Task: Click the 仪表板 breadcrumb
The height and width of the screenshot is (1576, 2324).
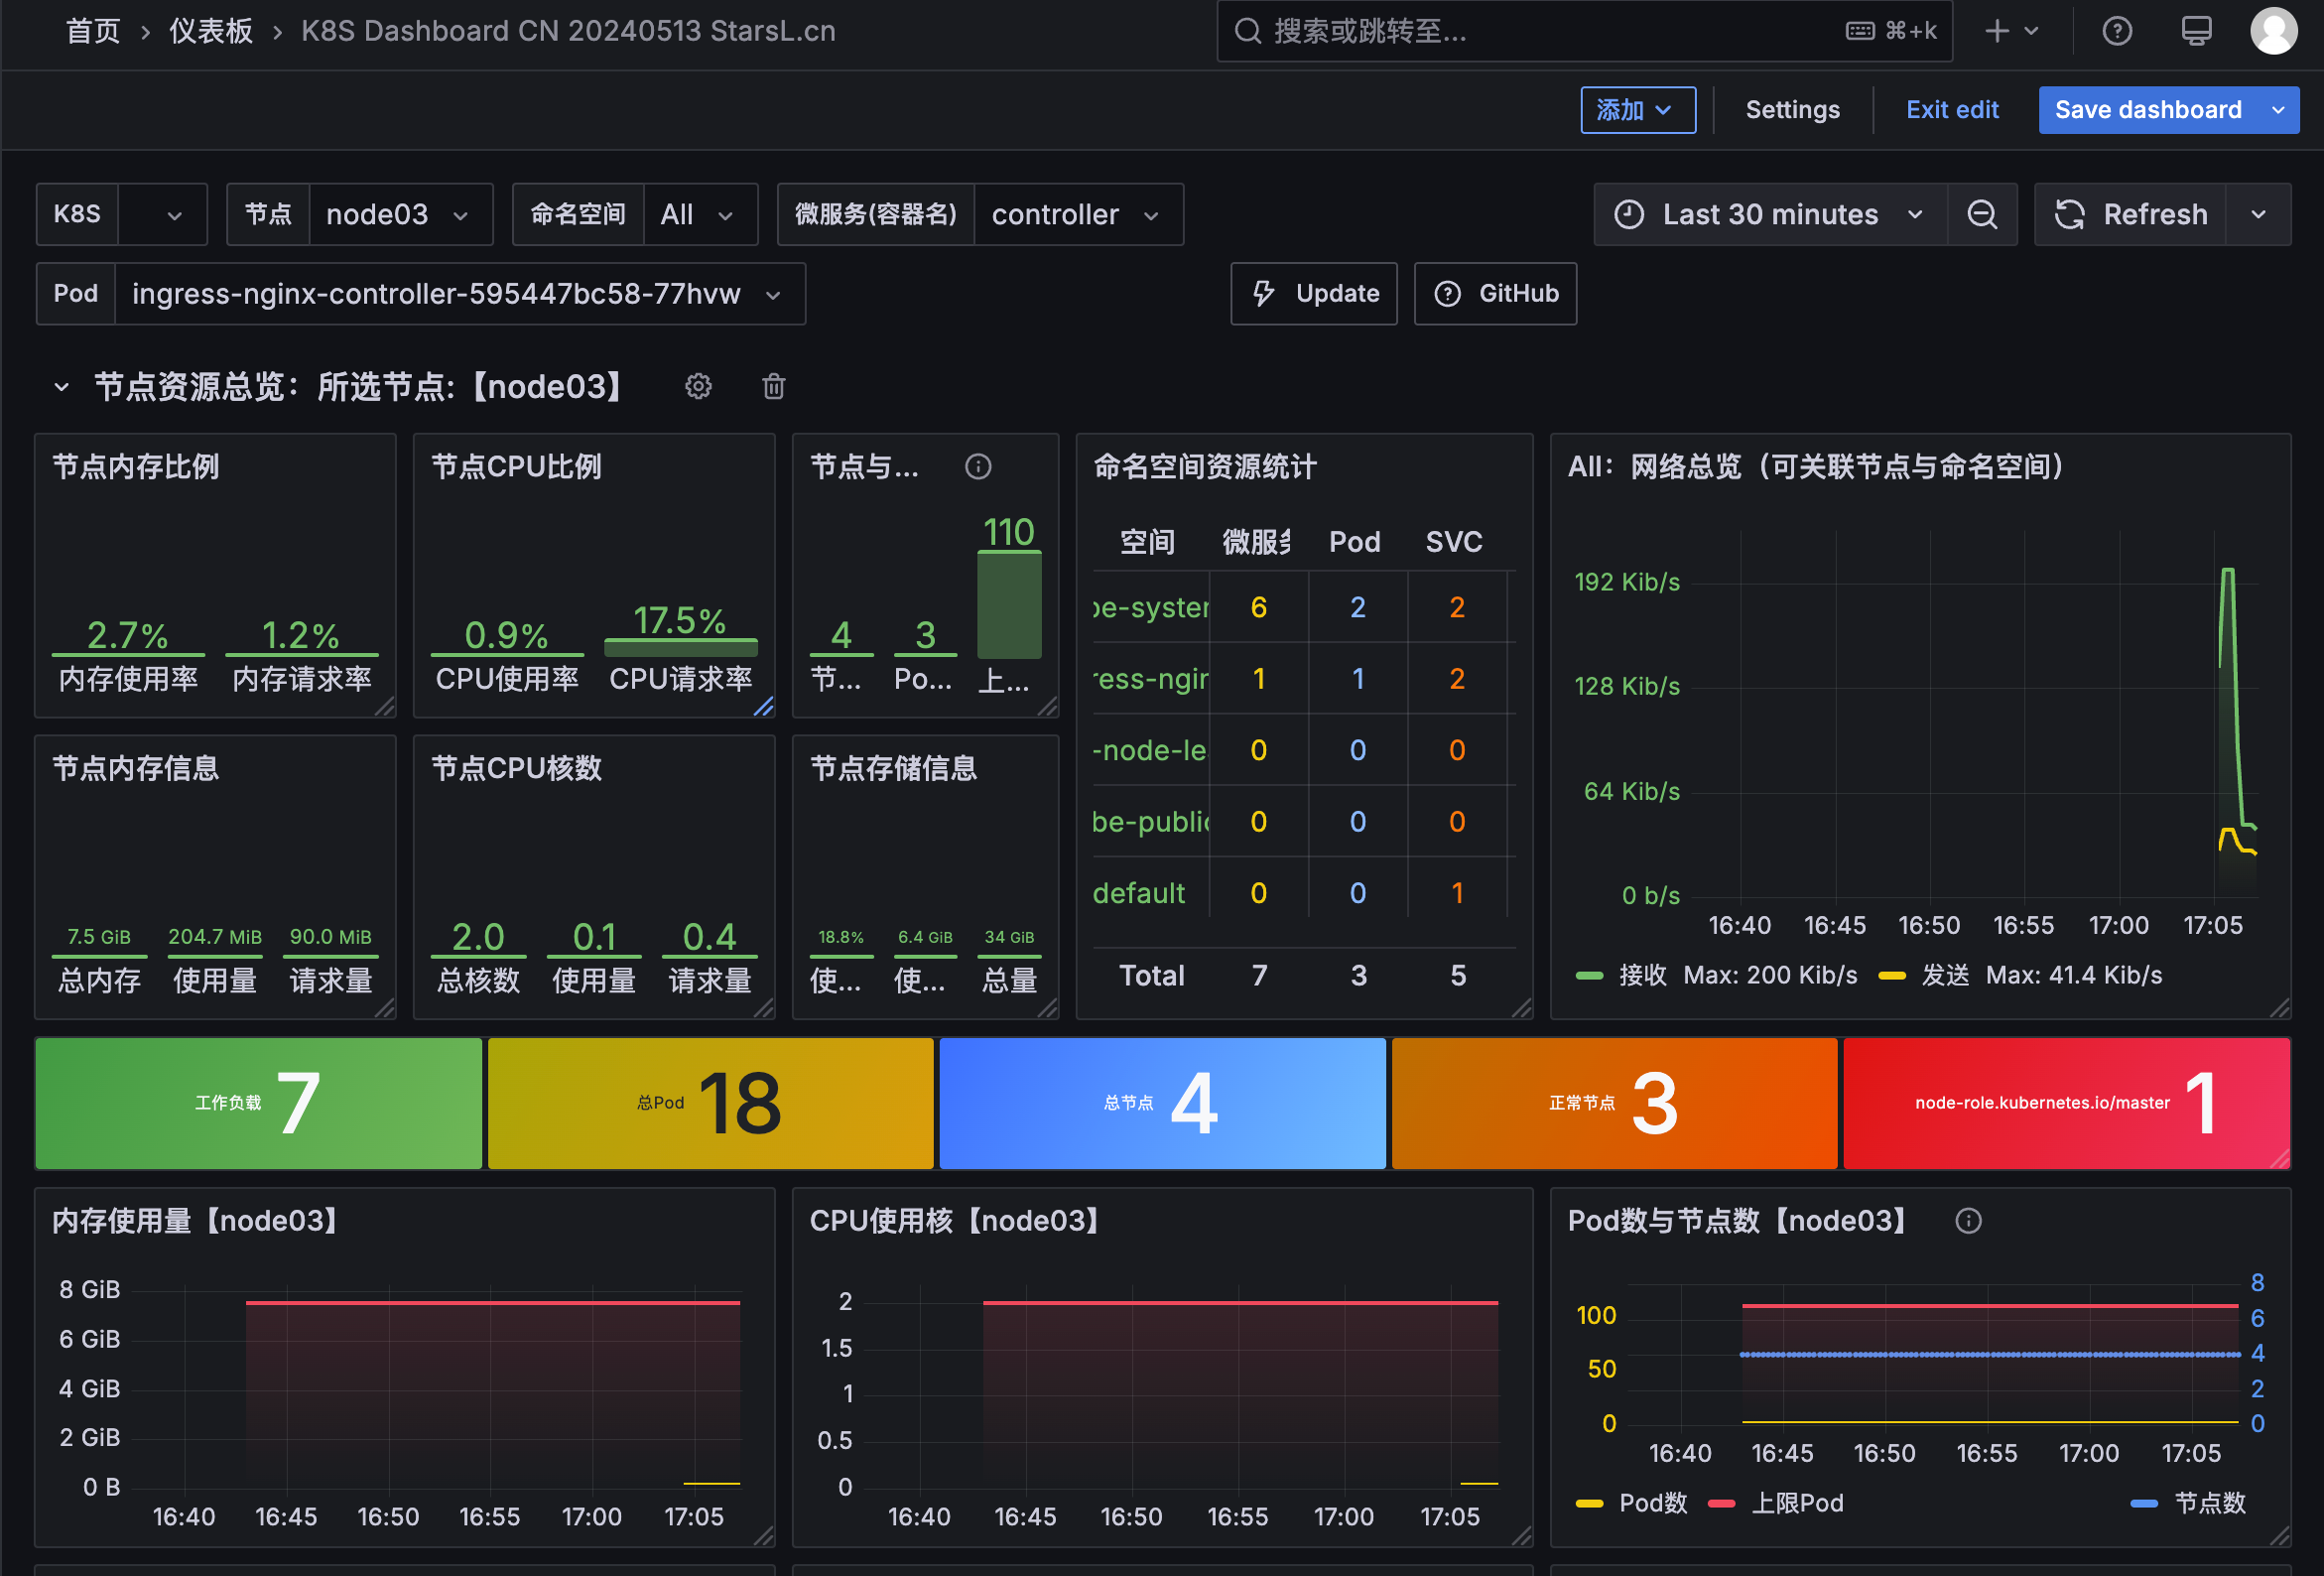Action: (210, 31)
